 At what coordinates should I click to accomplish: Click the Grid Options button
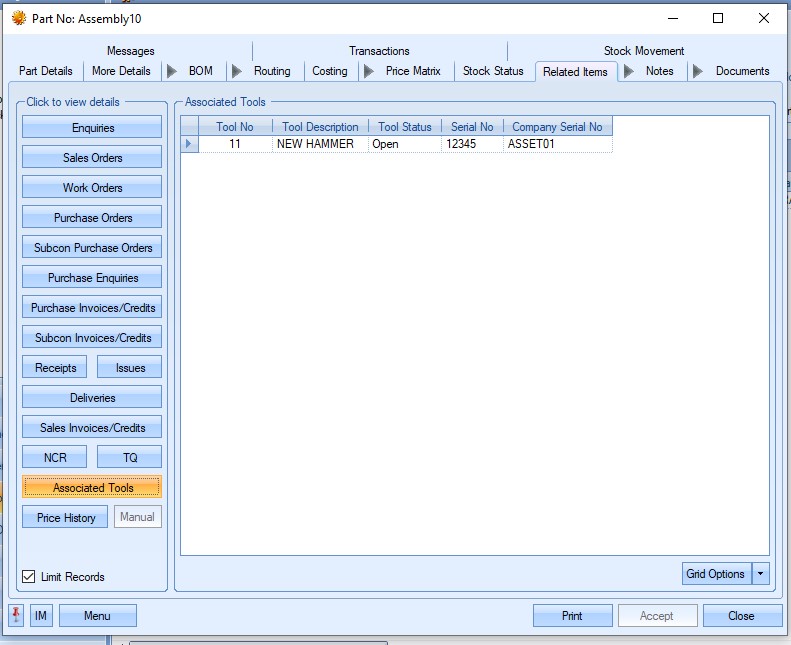715,574
